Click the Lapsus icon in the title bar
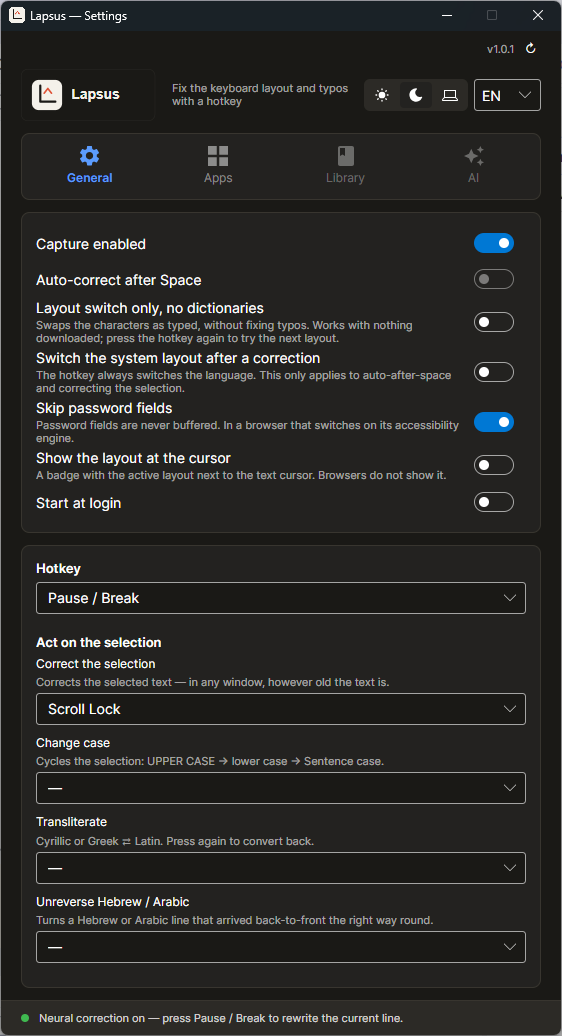The image size is (562, 1036). click(17, 15)
